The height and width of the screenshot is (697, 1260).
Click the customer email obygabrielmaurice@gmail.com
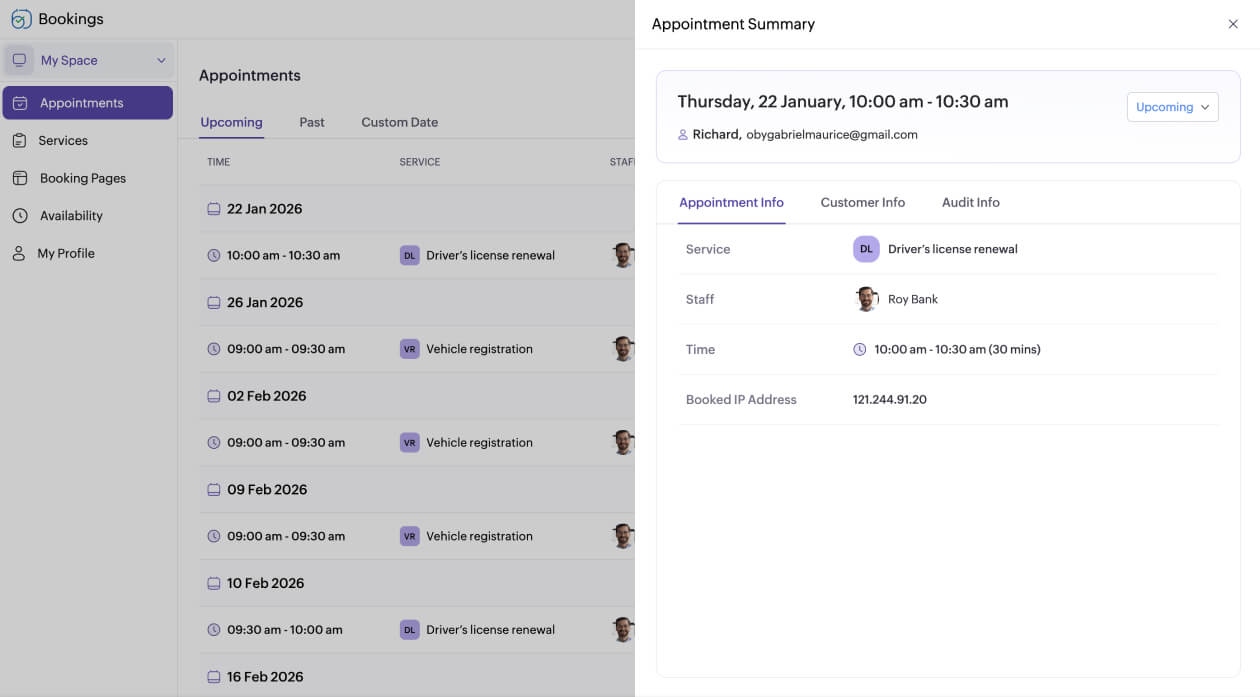[831, 135]
